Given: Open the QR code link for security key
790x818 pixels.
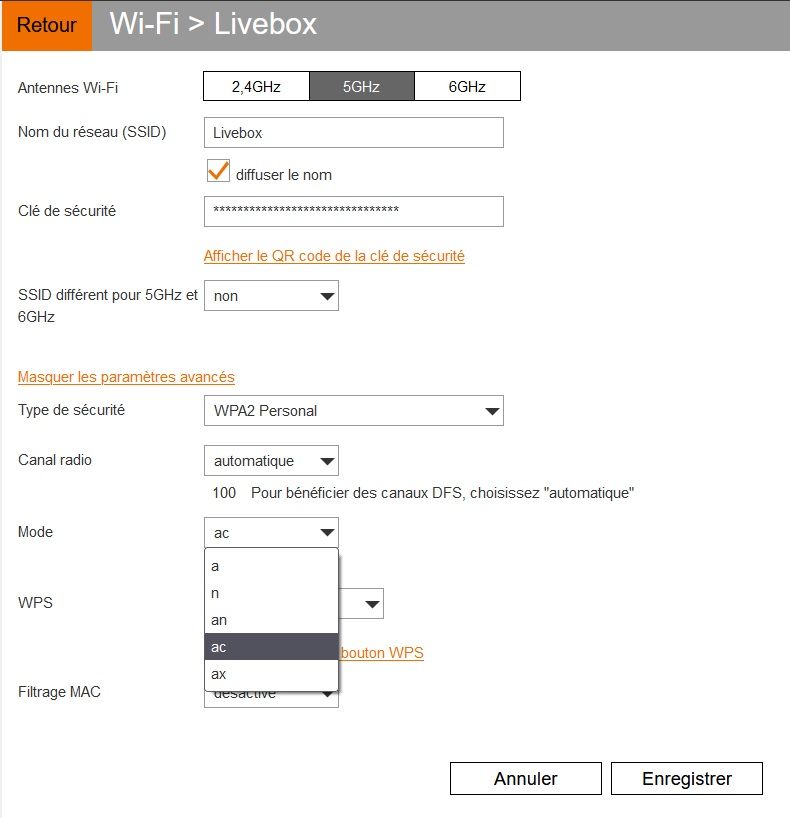Looking at the screenshot, I should [334, 256].
